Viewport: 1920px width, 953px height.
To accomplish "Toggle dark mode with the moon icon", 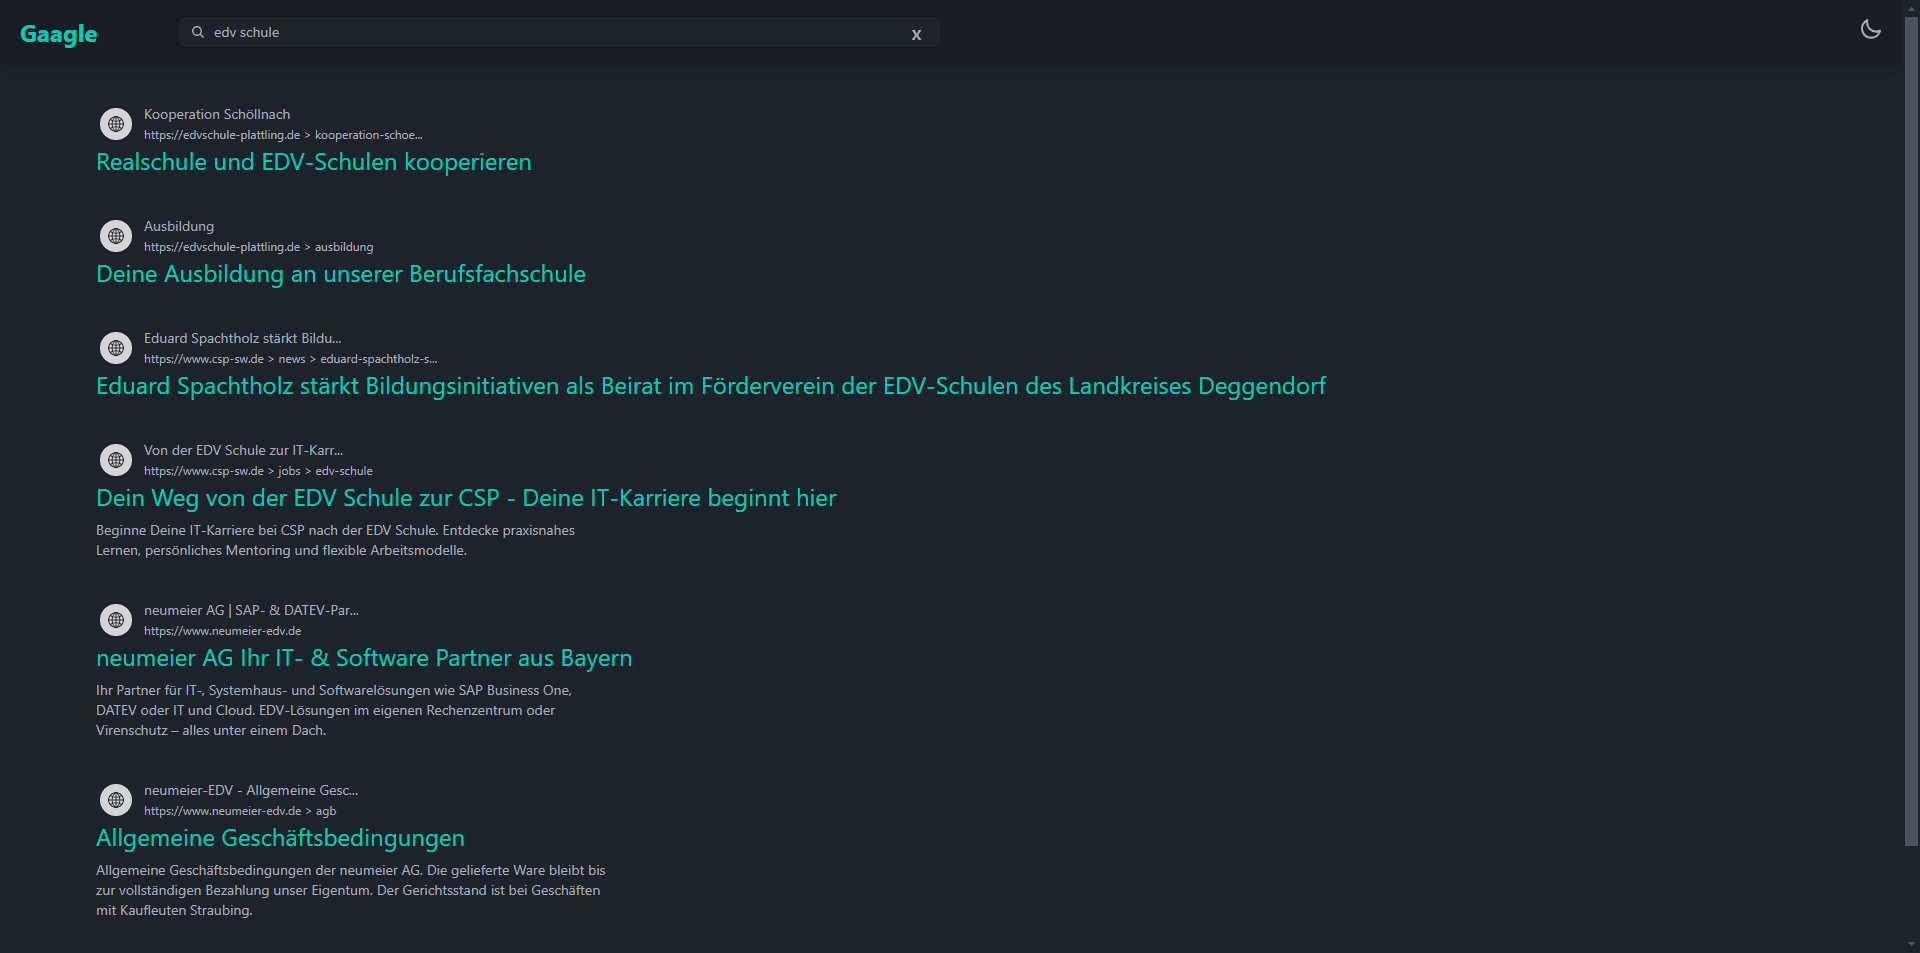I will pyautogui.click(x=1870, y=30).
